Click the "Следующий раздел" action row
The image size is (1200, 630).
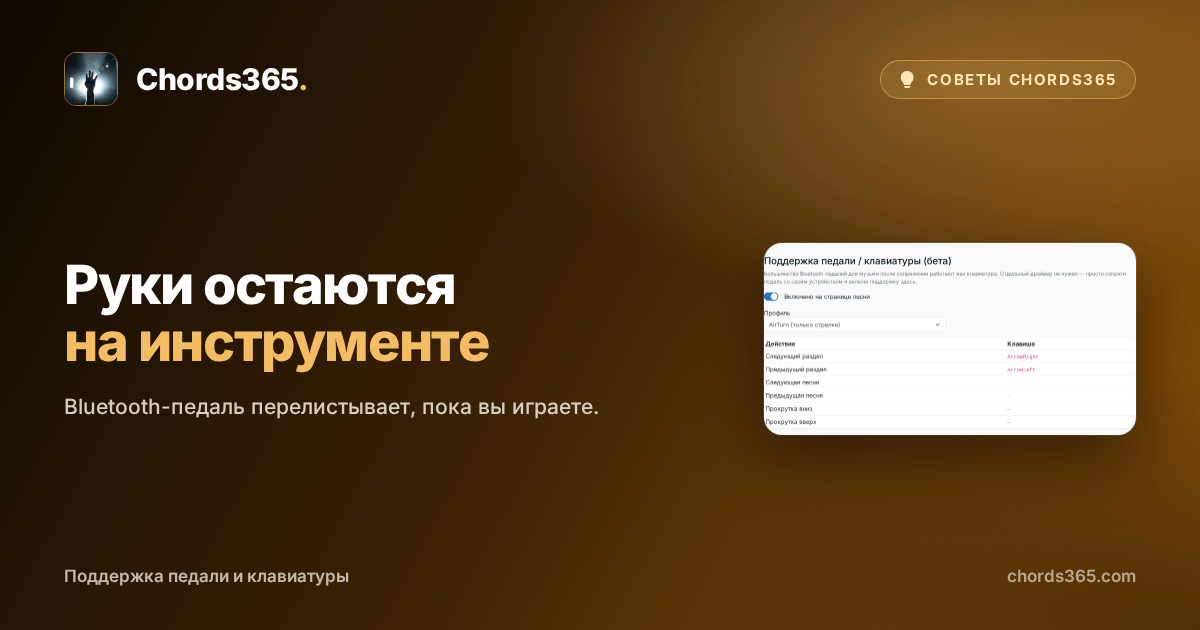(950, 356)
